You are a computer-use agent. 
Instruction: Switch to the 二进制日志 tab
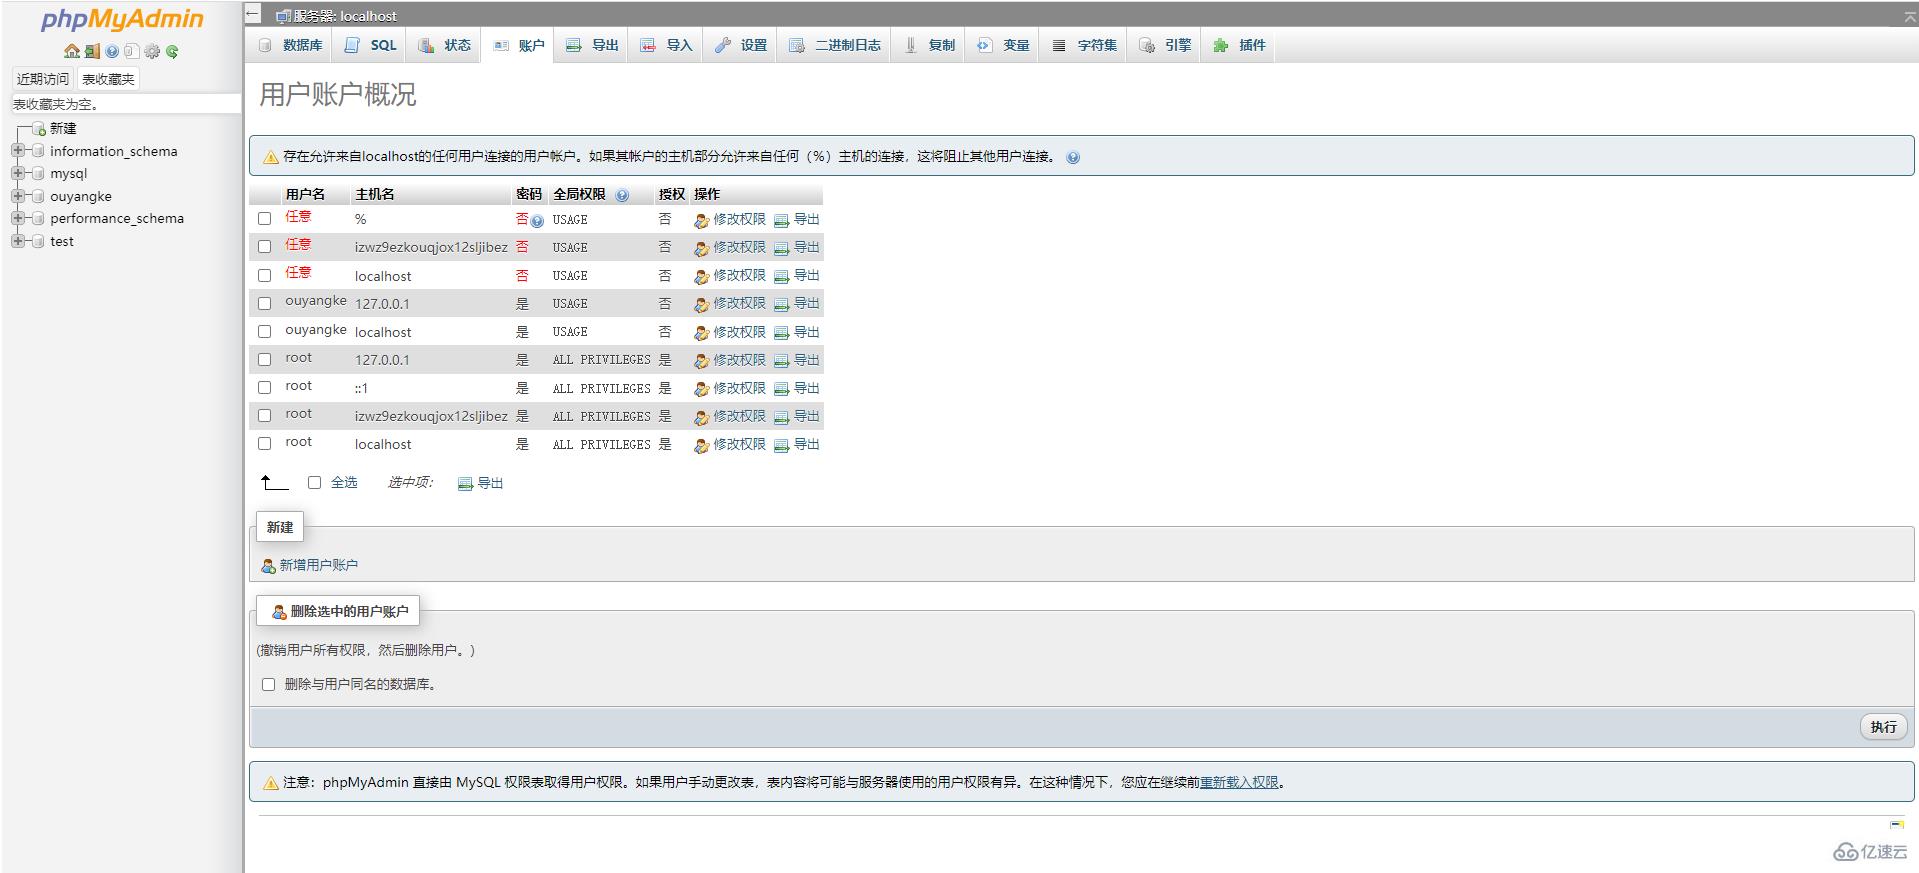tap(835, 45)
